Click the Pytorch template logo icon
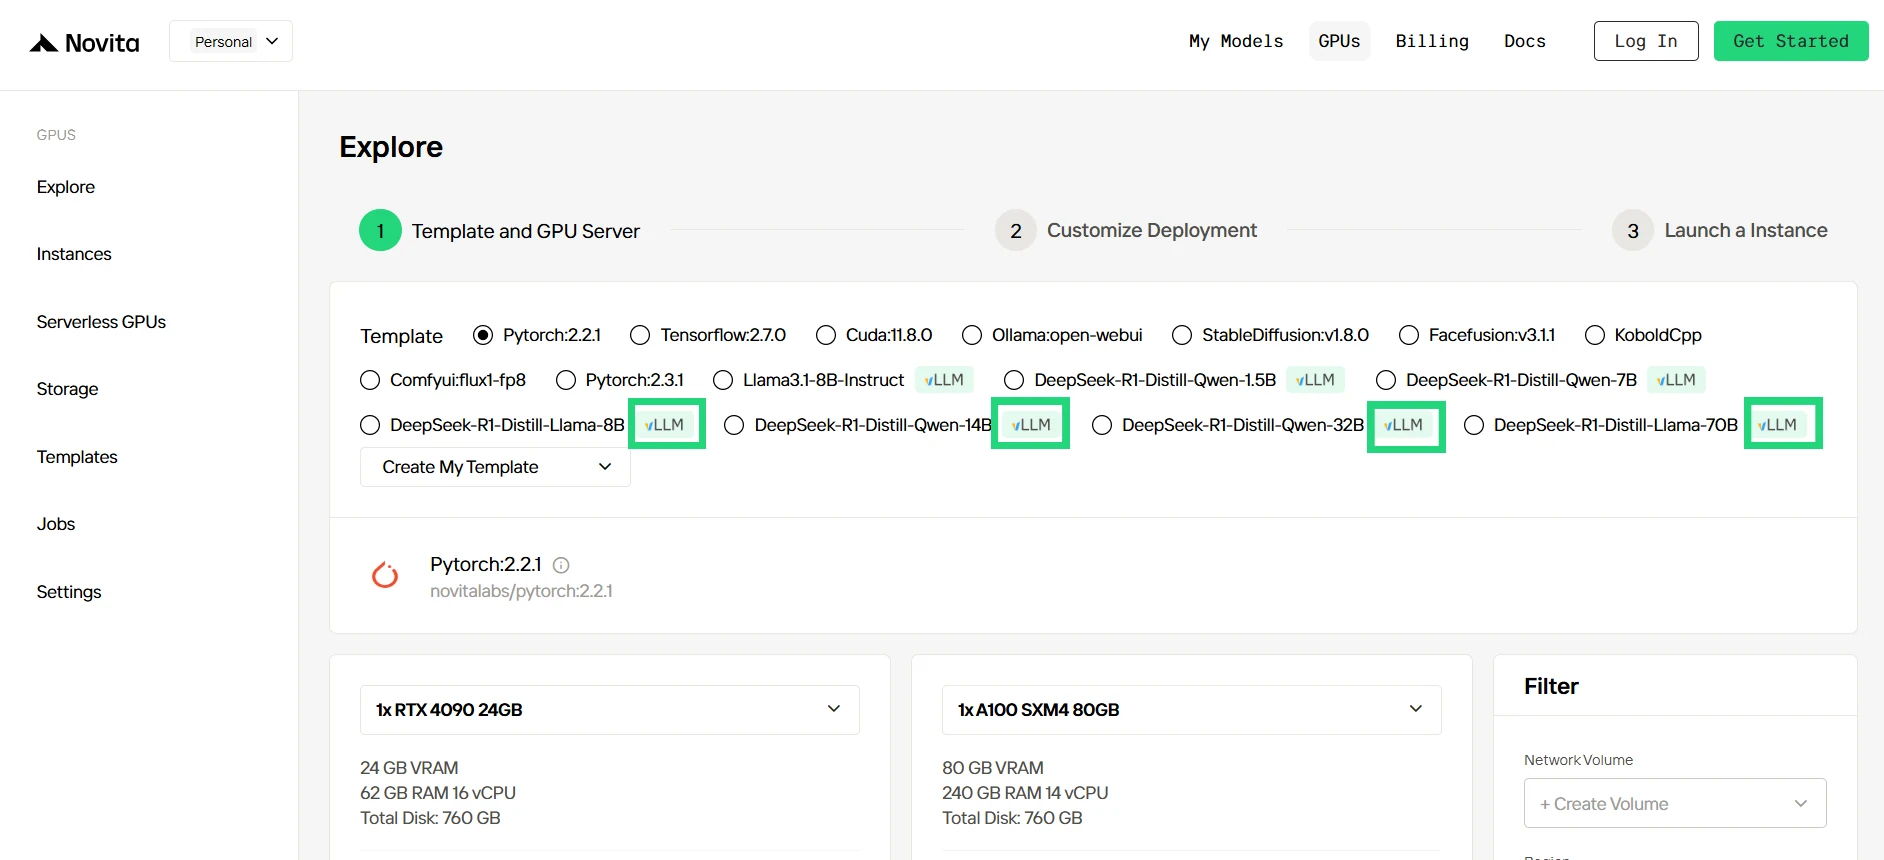1884x860 pixels. click(385, 575)
